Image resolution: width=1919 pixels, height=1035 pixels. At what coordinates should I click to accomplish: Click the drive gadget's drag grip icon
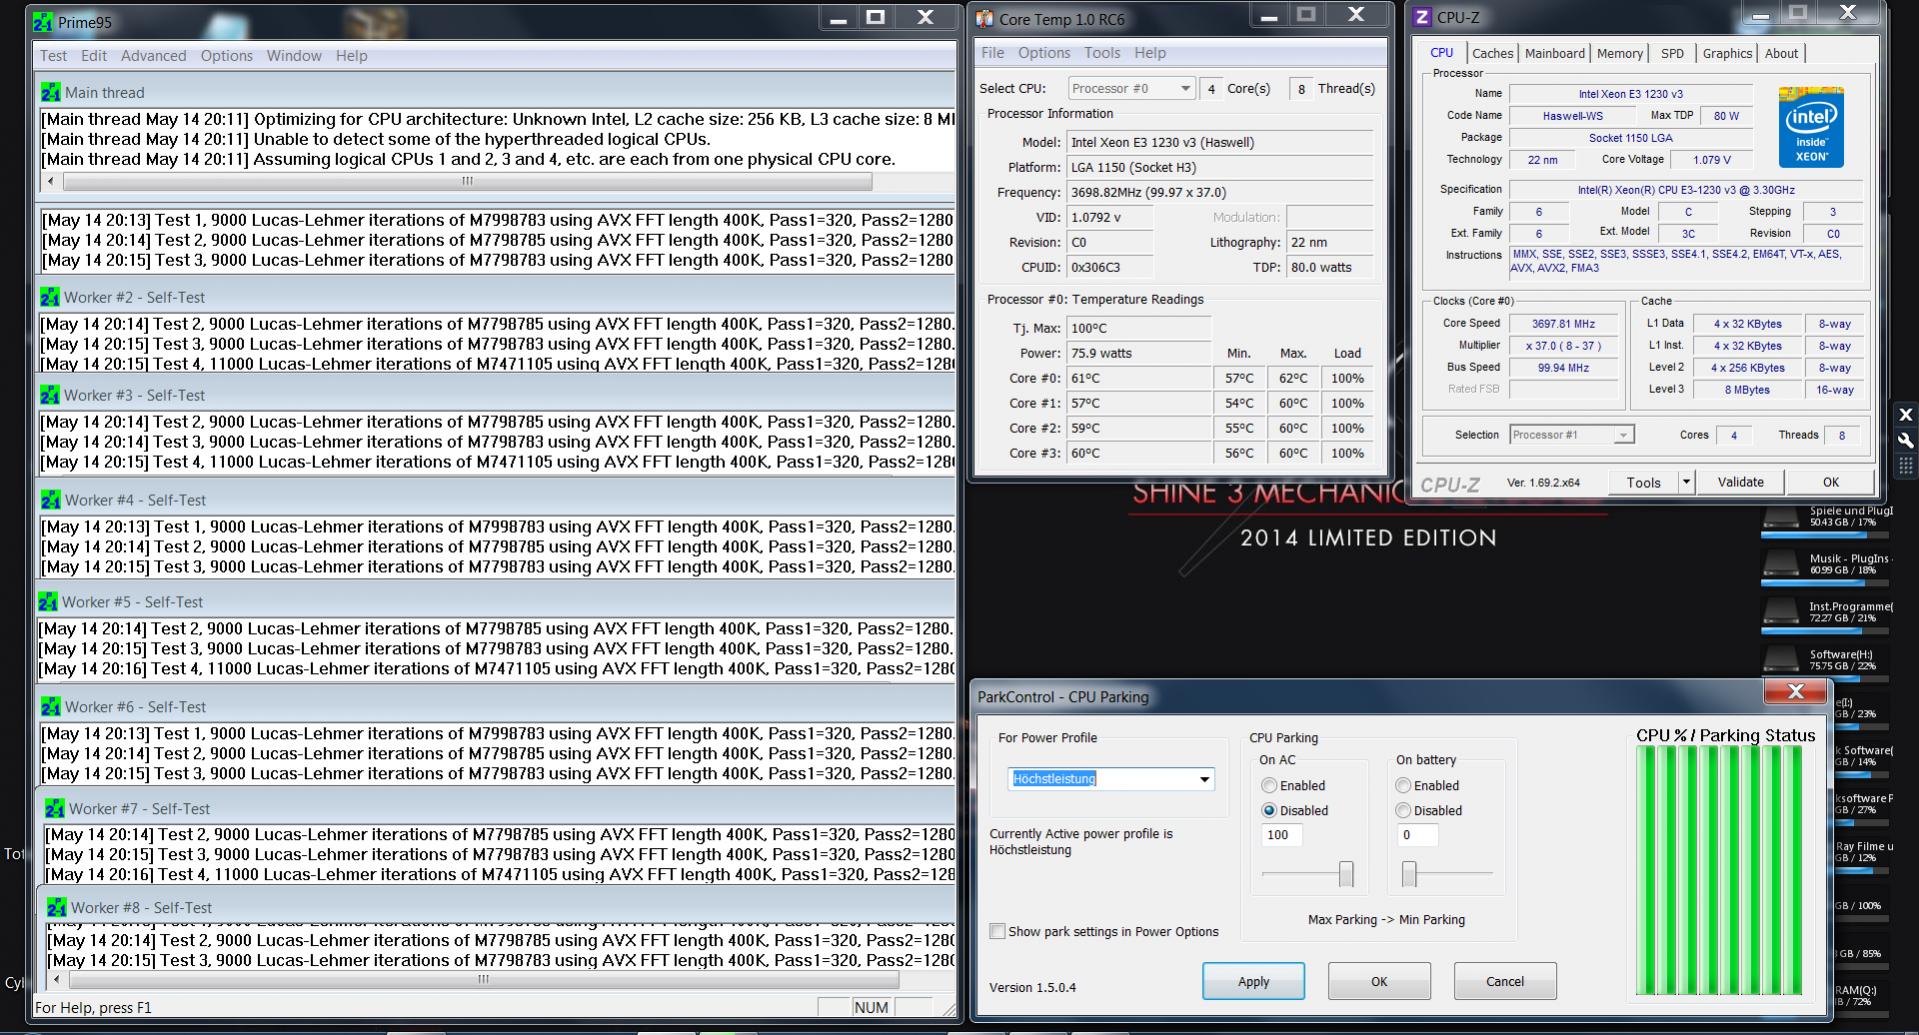1905,466
